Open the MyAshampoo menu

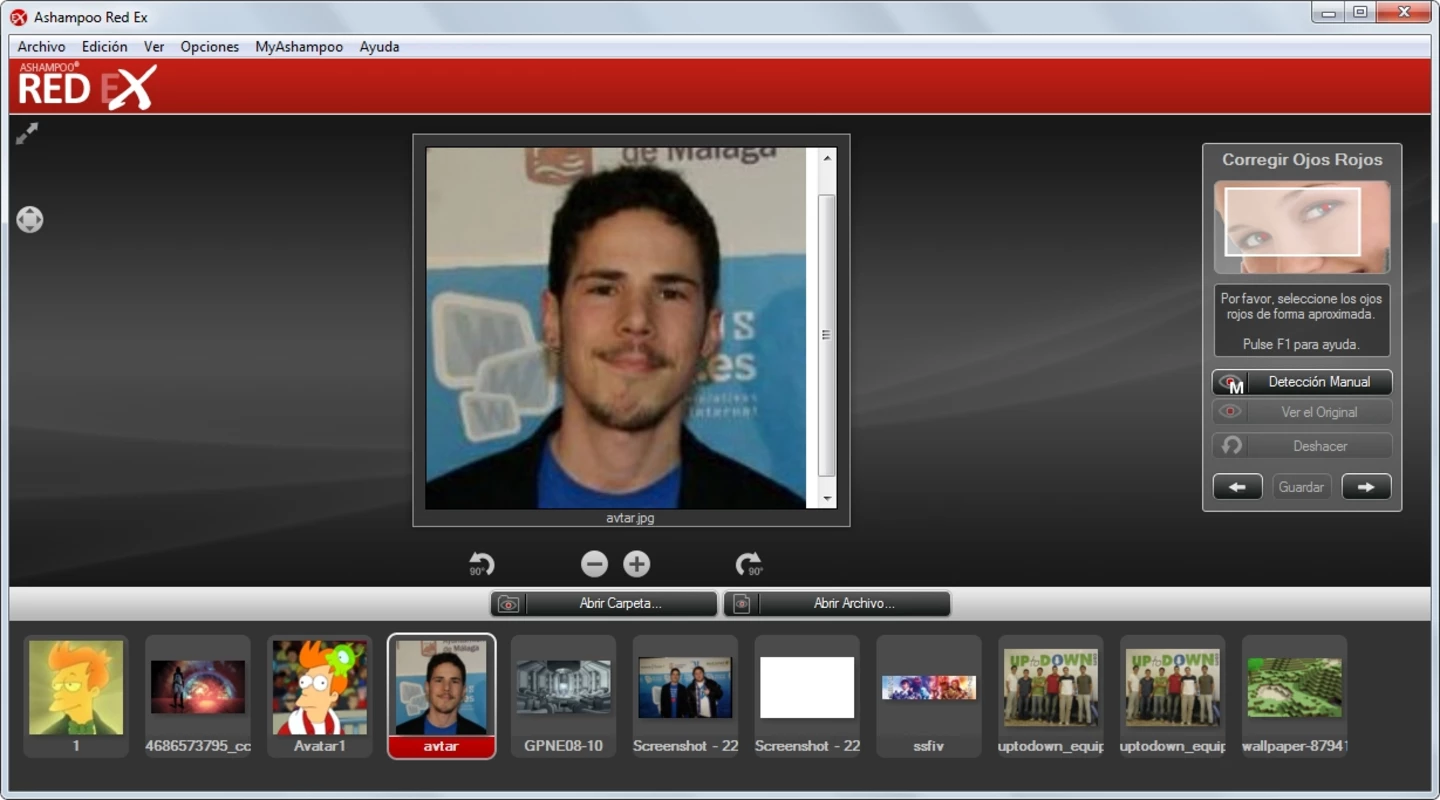coord(299,47)
